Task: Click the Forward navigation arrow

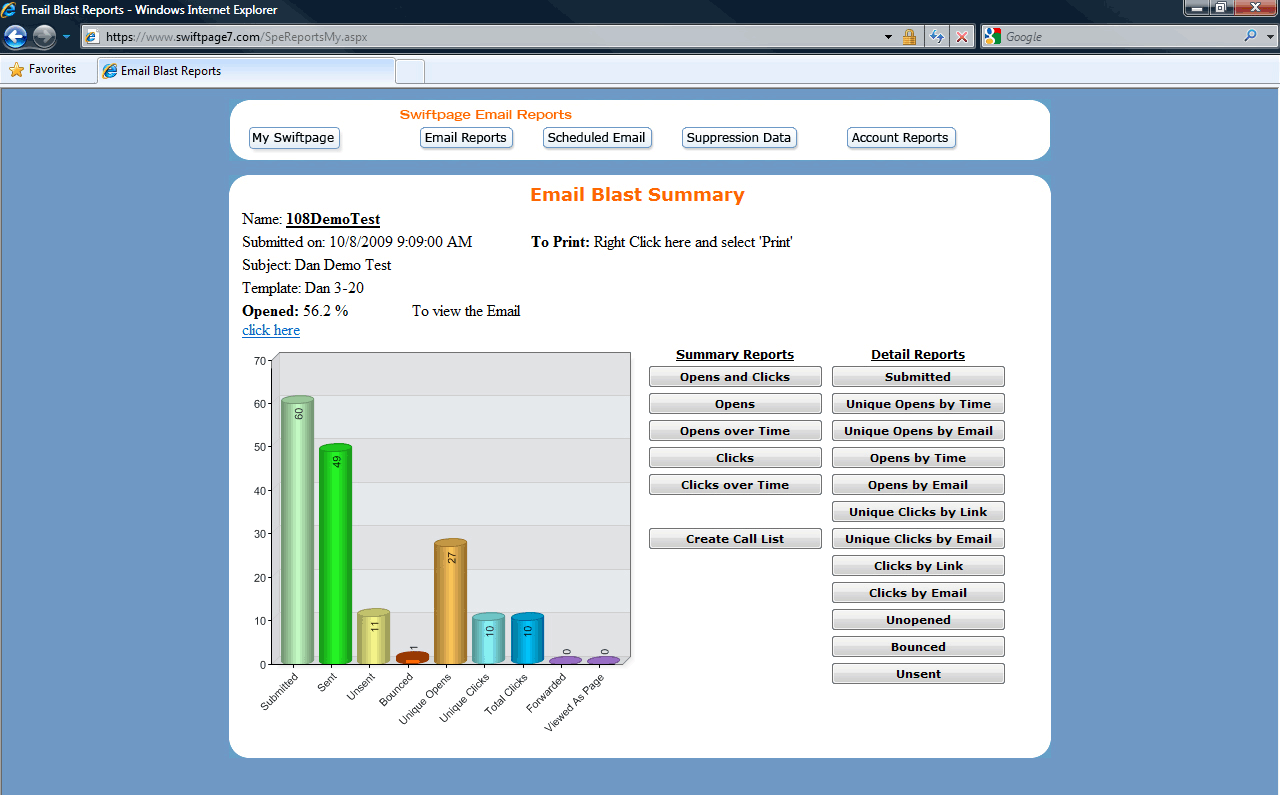Action: [x=44, y=37]
